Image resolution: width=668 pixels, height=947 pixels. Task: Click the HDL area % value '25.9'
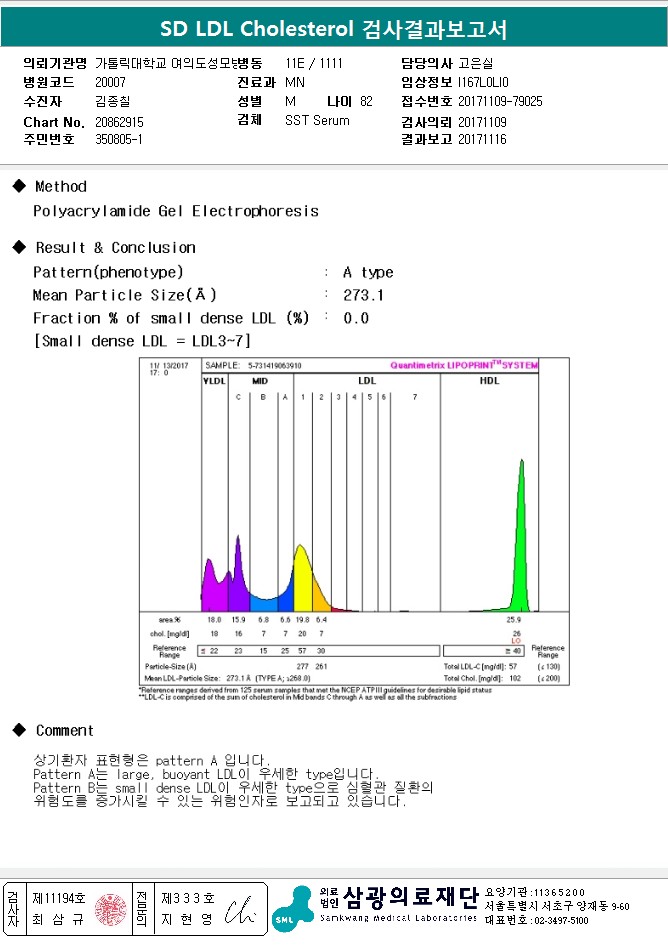(513, 620)
